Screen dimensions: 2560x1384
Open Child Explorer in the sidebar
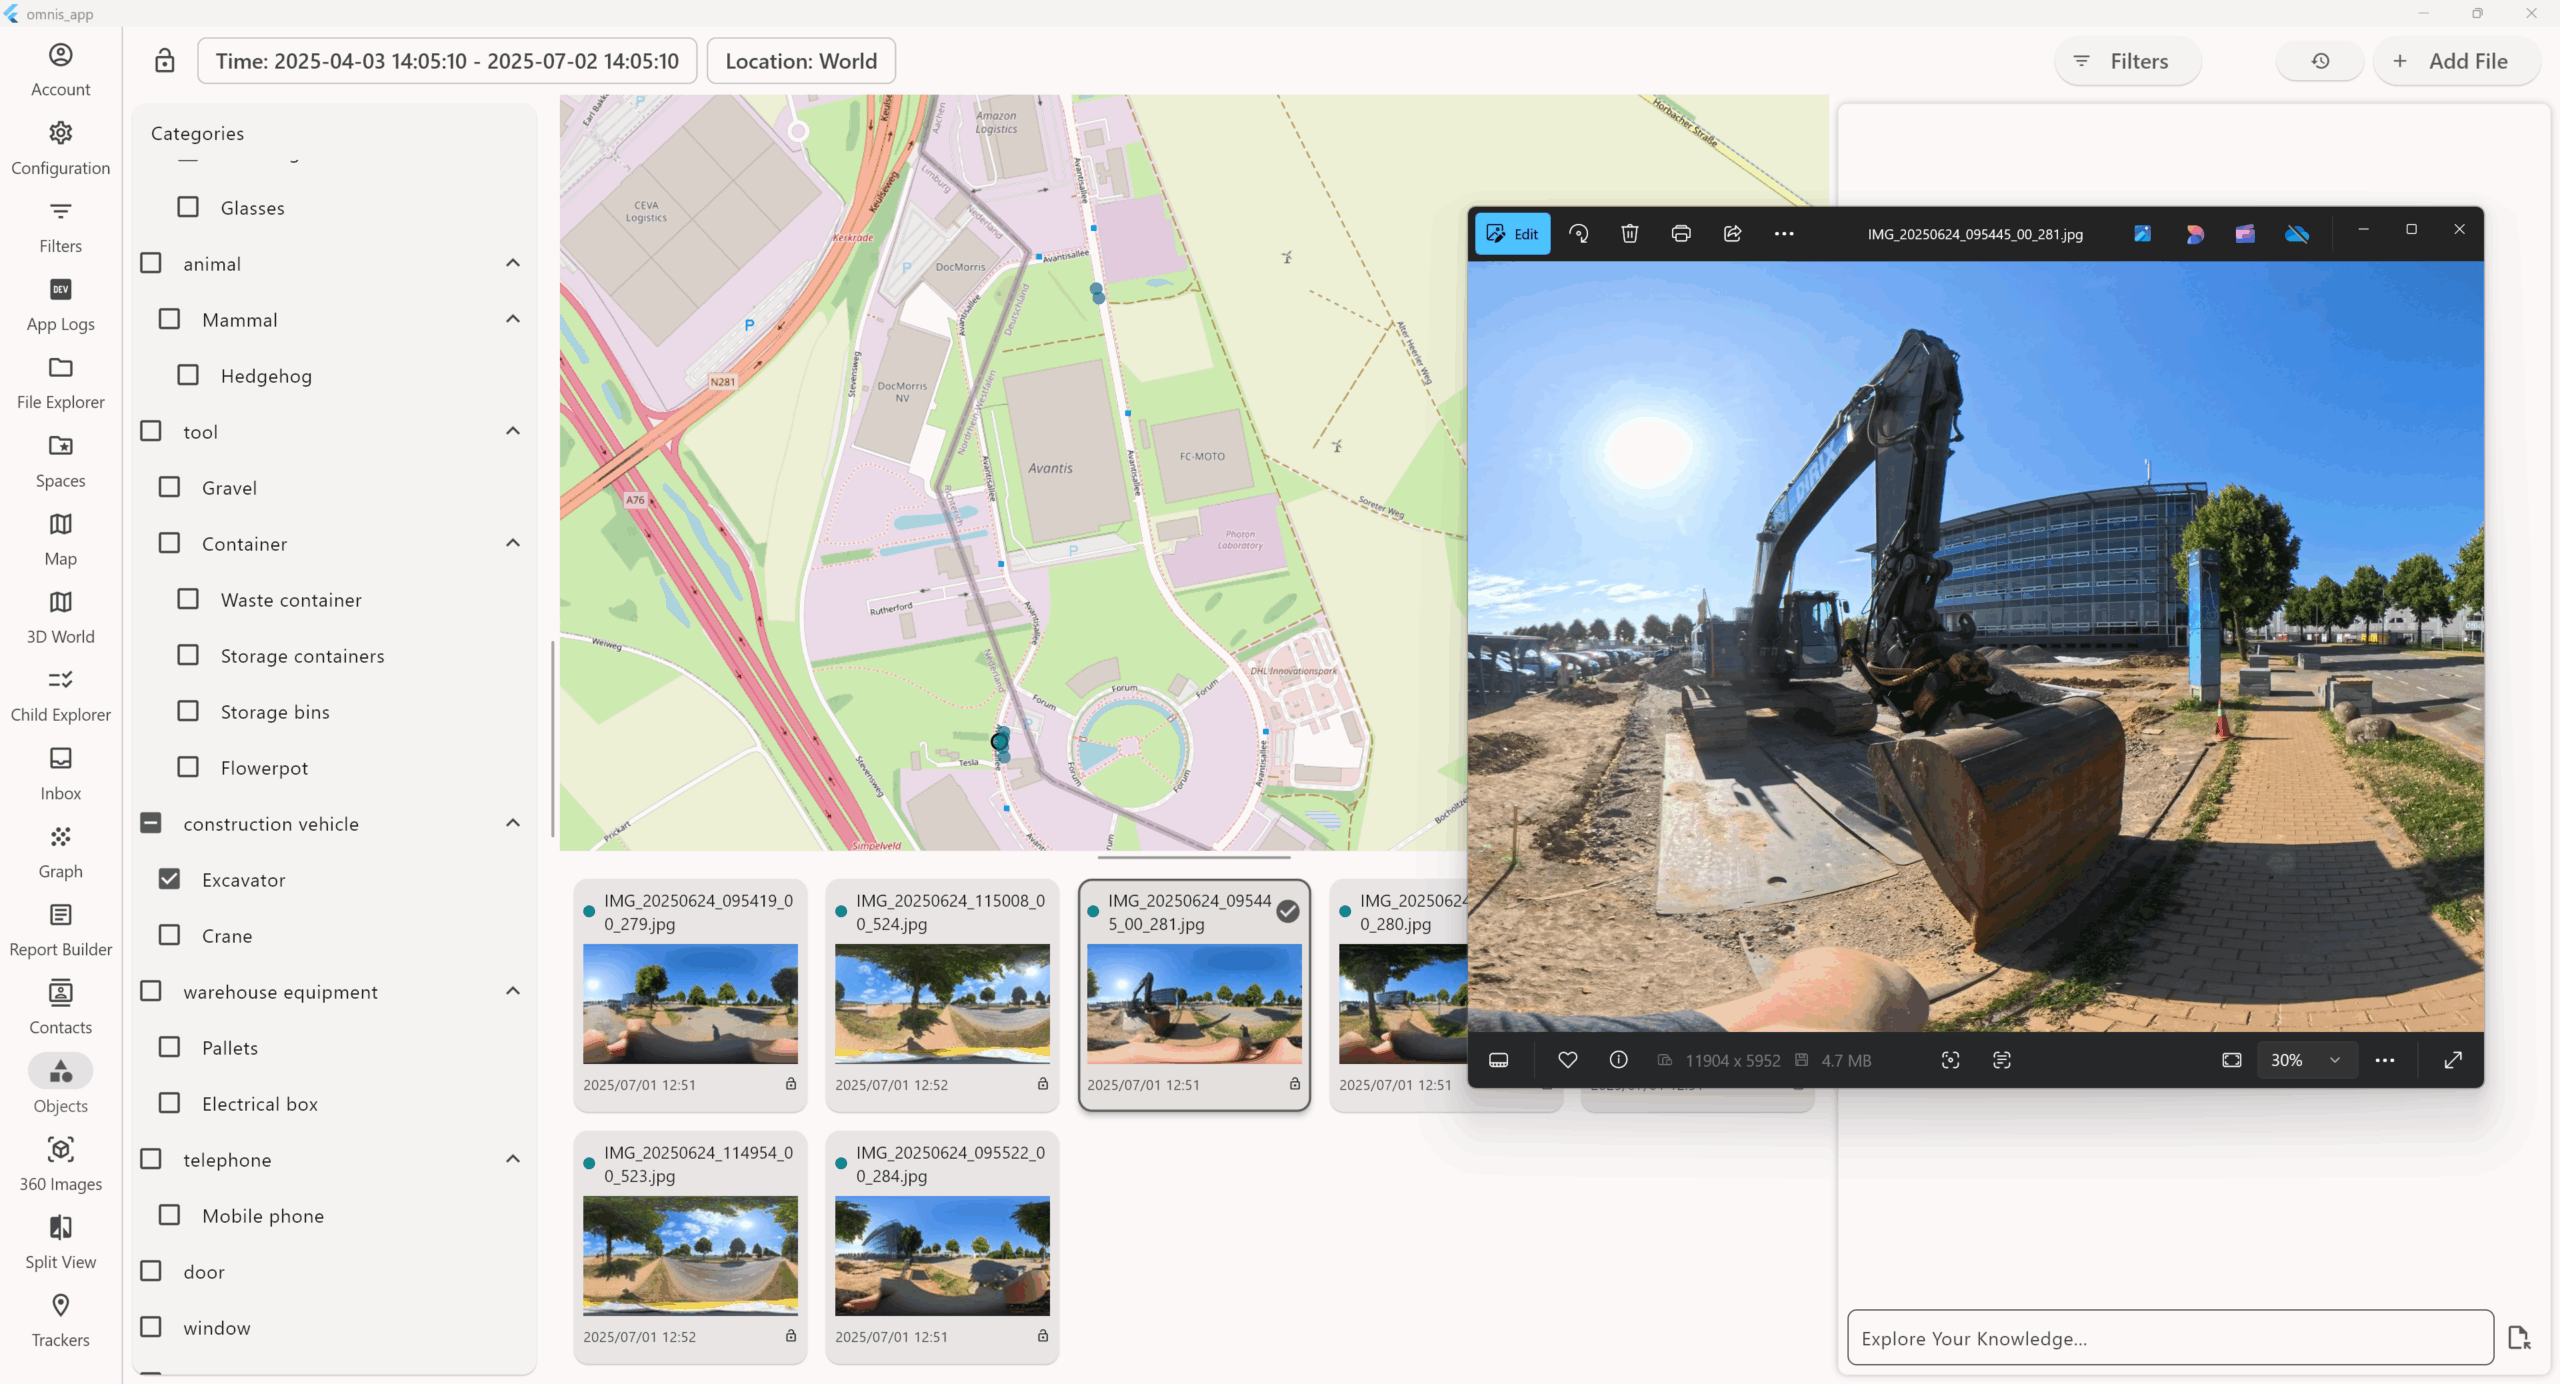click(61, 695)
